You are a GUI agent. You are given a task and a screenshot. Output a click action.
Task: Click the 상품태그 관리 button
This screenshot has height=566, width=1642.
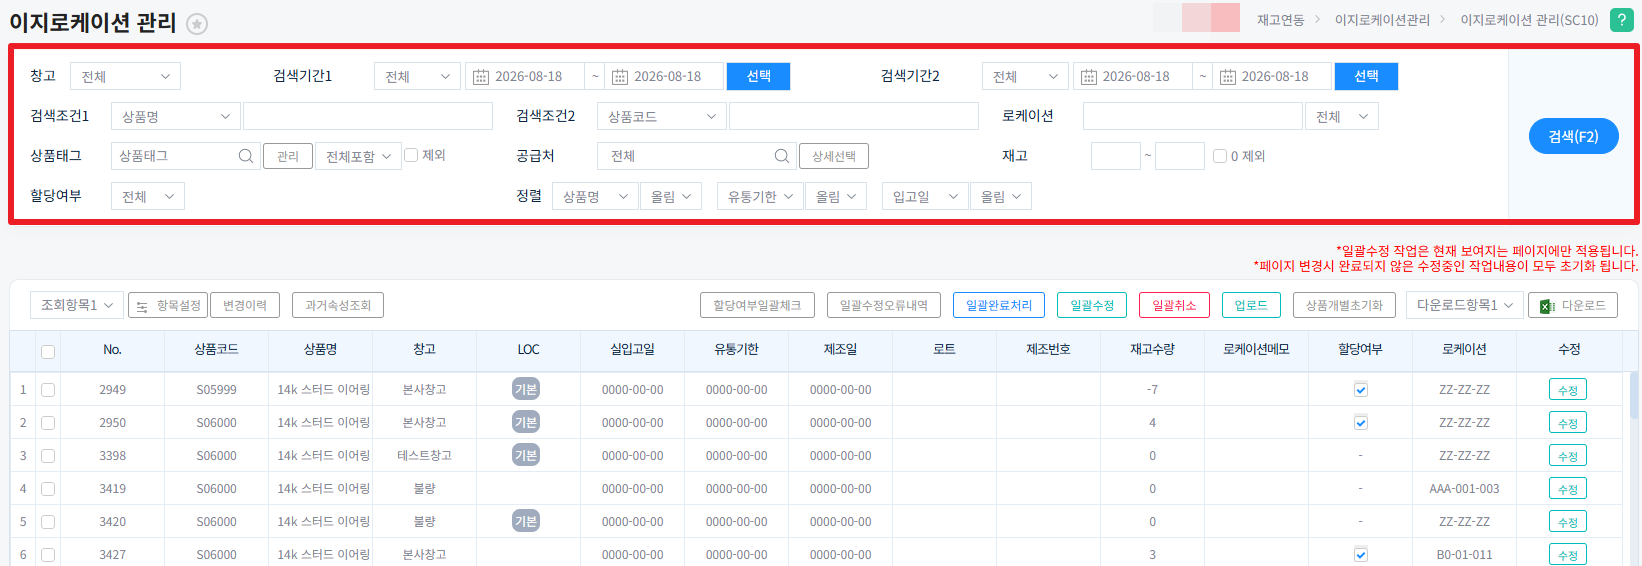pos(288,156)
